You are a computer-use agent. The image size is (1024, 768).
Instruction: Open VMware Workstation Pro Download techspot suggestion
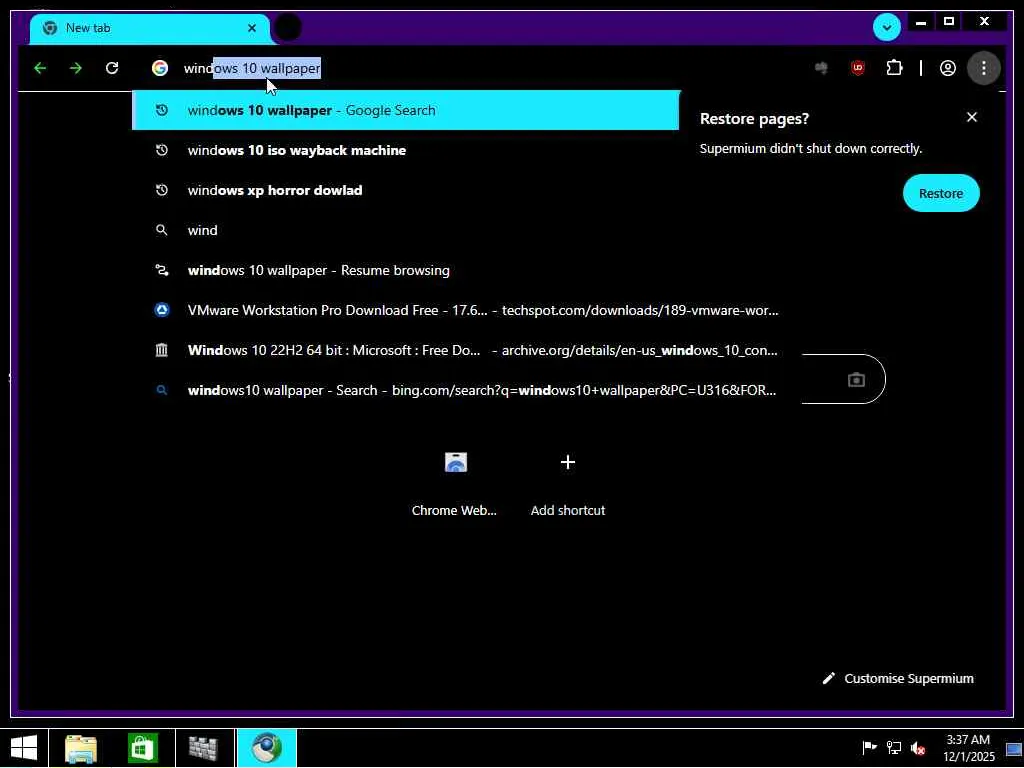466,310
